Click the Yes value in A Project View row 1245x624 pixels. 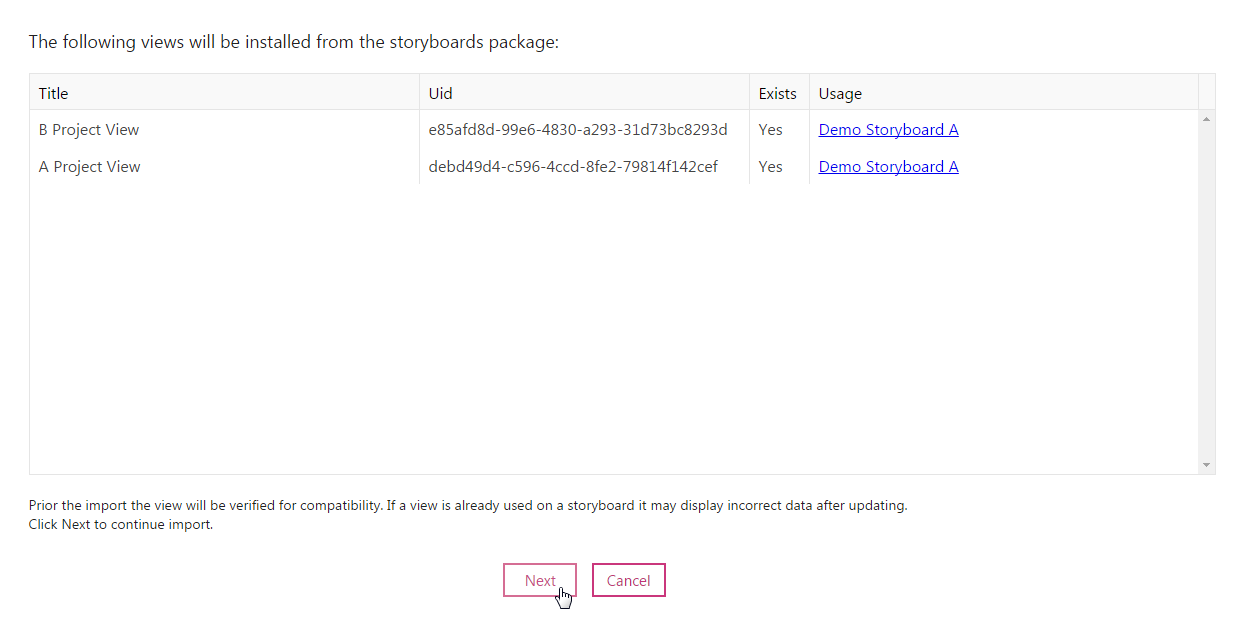click(770, 167)
